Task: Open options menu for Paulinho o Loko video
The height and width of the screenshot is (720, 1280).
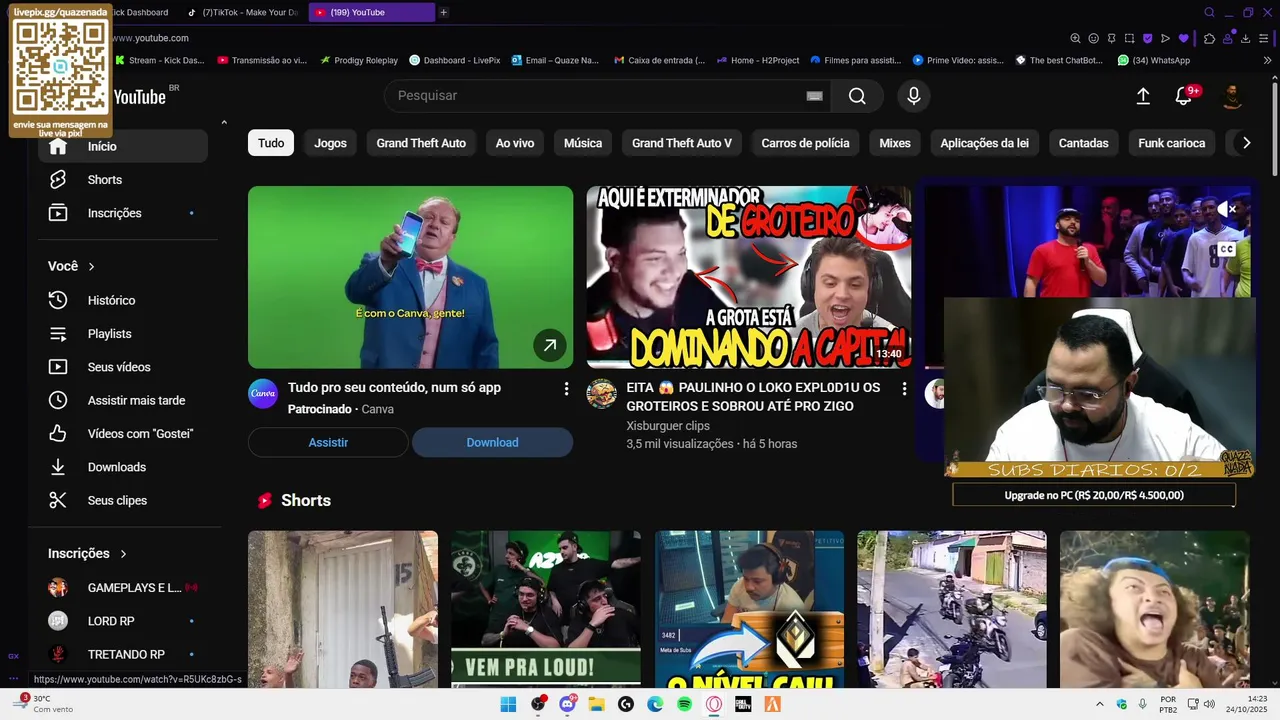Action: pos(904,388)
